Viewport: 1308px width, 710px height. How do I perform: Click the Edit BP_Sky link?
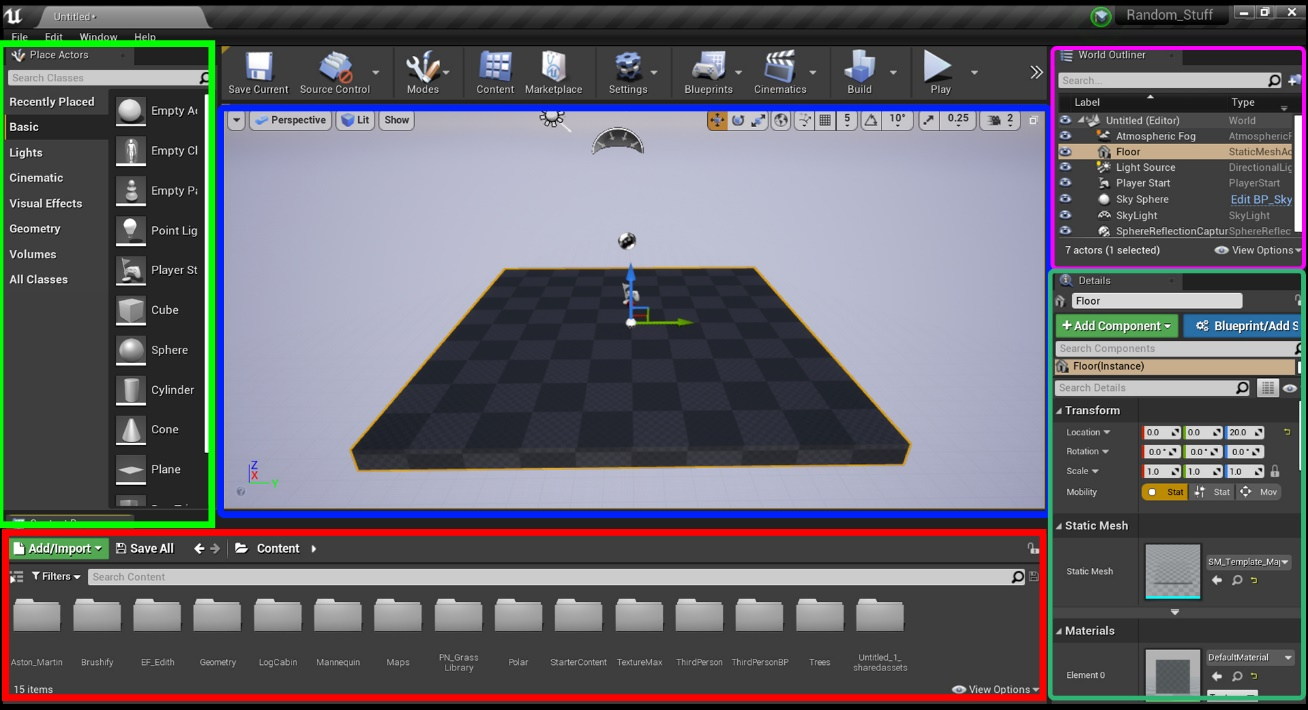tap(1260, 199)
